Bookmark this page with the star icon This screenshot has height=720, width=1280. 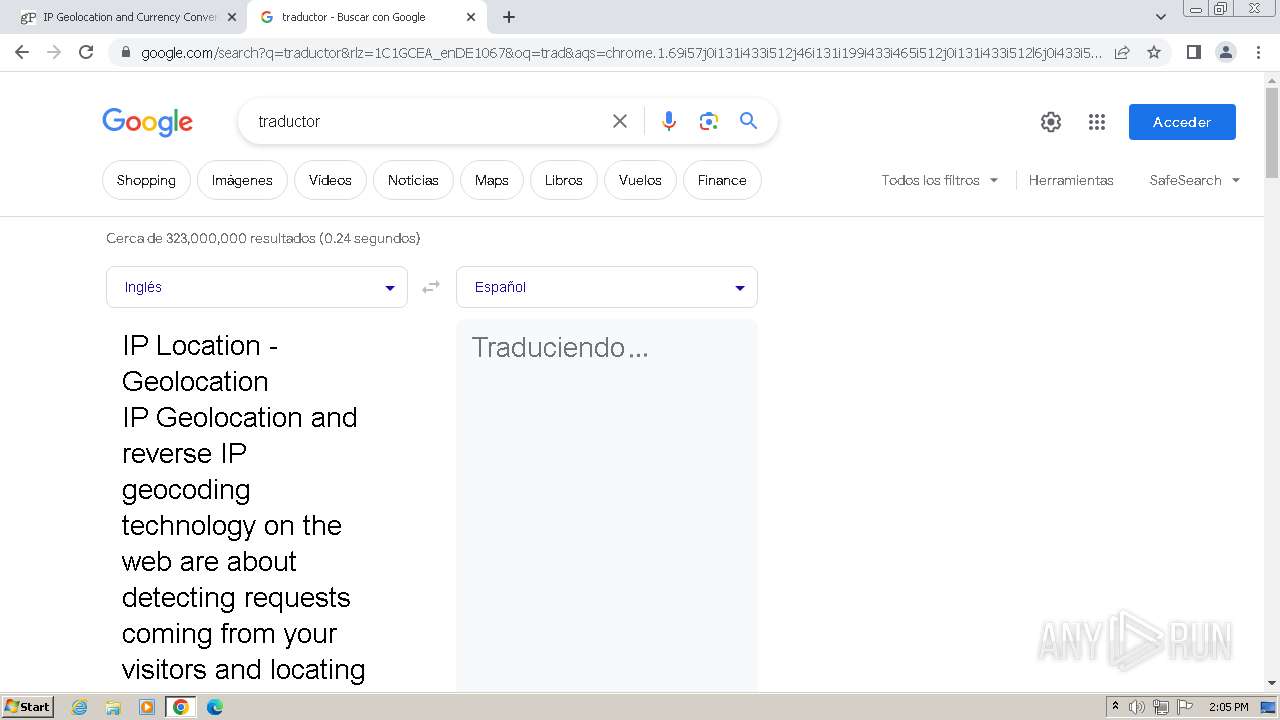1154,52
